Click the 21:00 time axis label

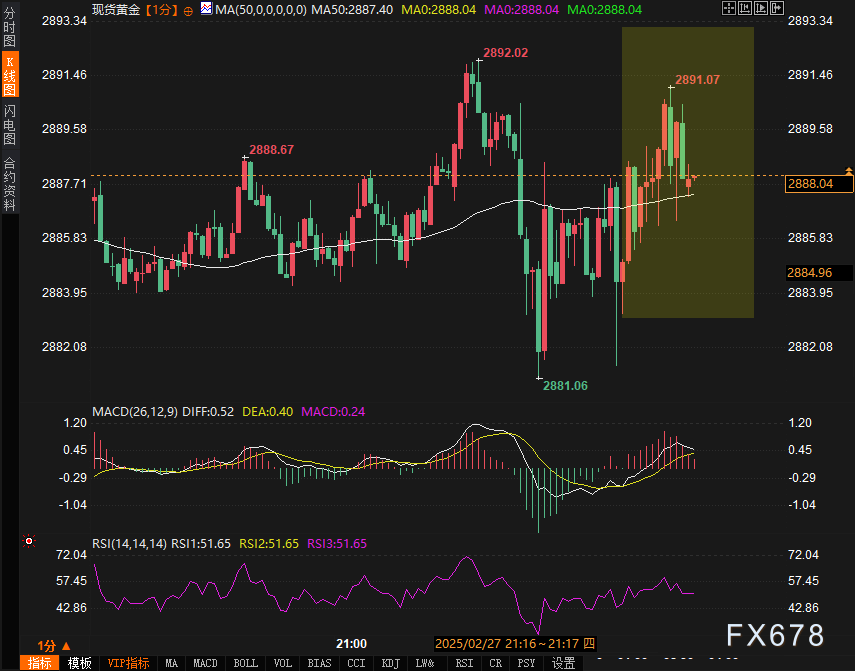tap(351, 644)
